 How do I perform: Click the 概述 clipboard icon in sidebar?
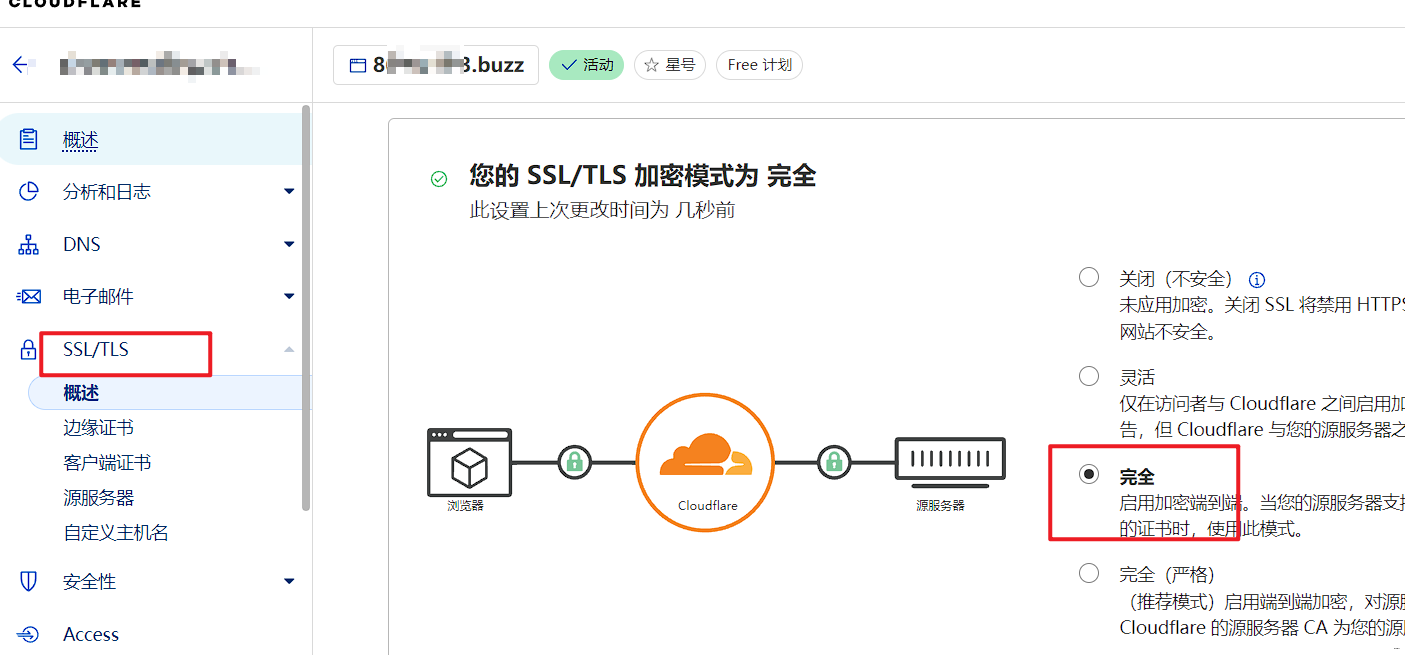pos(29,140)
